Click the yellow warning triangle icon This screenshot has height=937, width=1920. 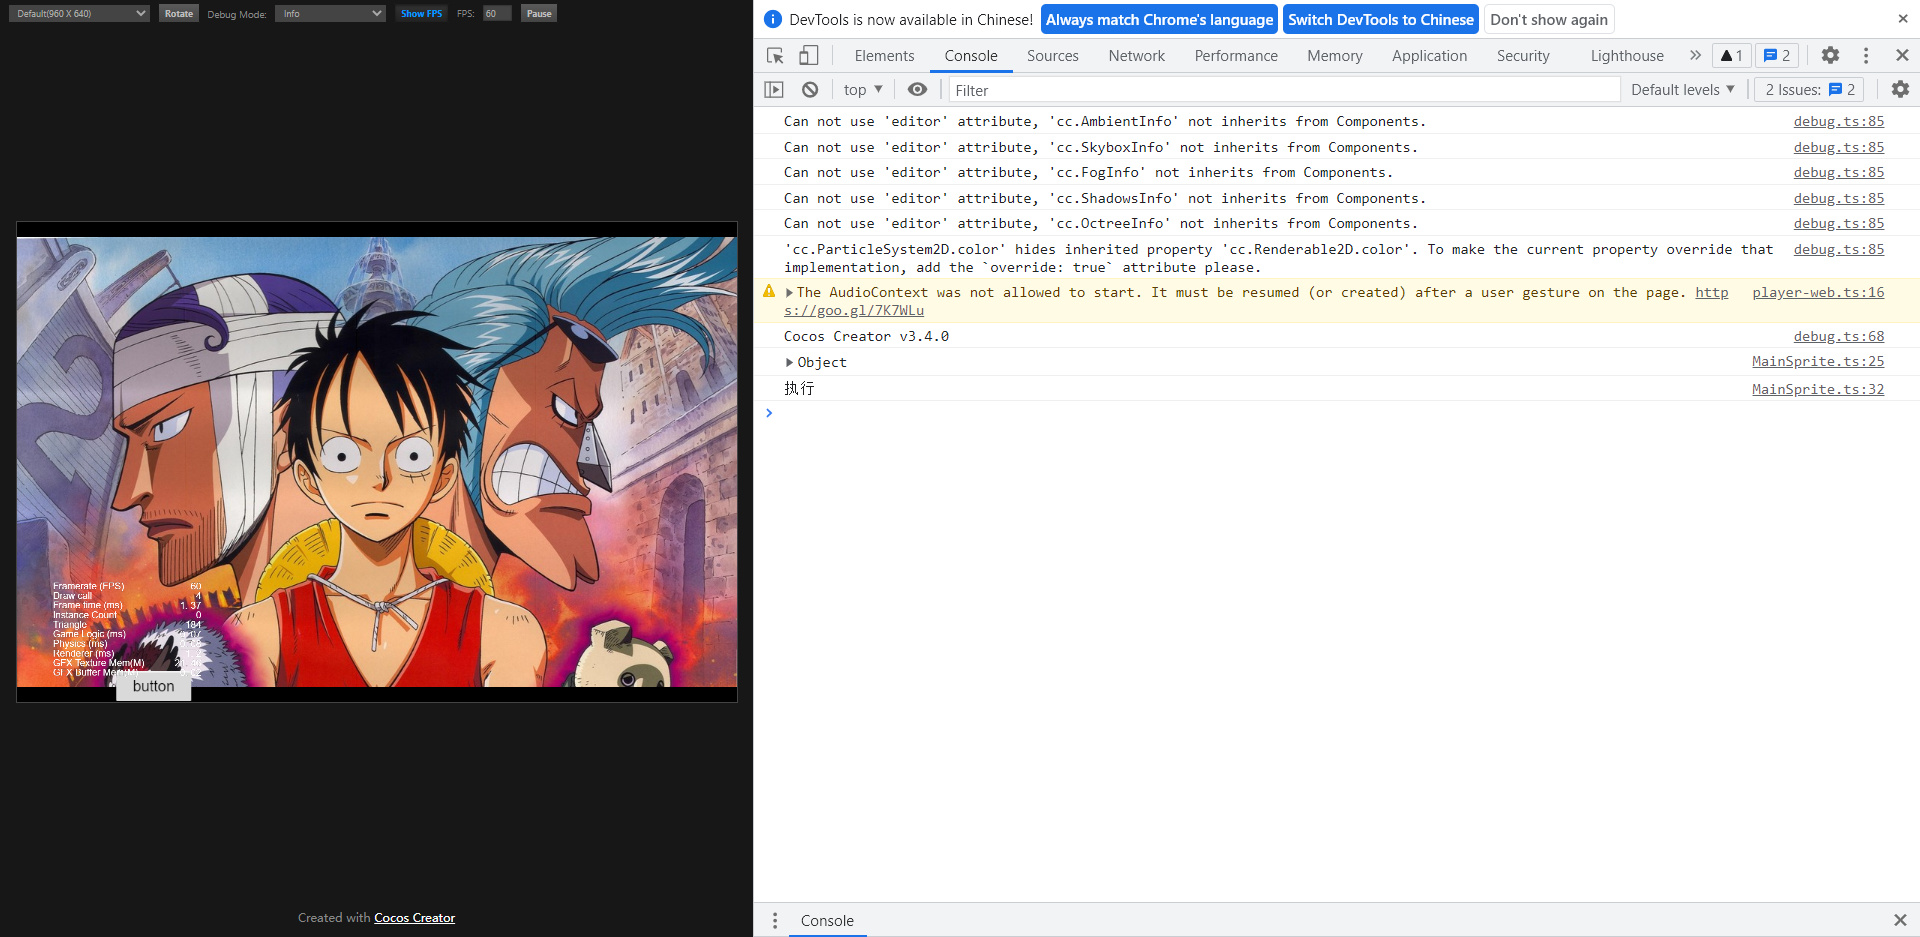(769, 291)
